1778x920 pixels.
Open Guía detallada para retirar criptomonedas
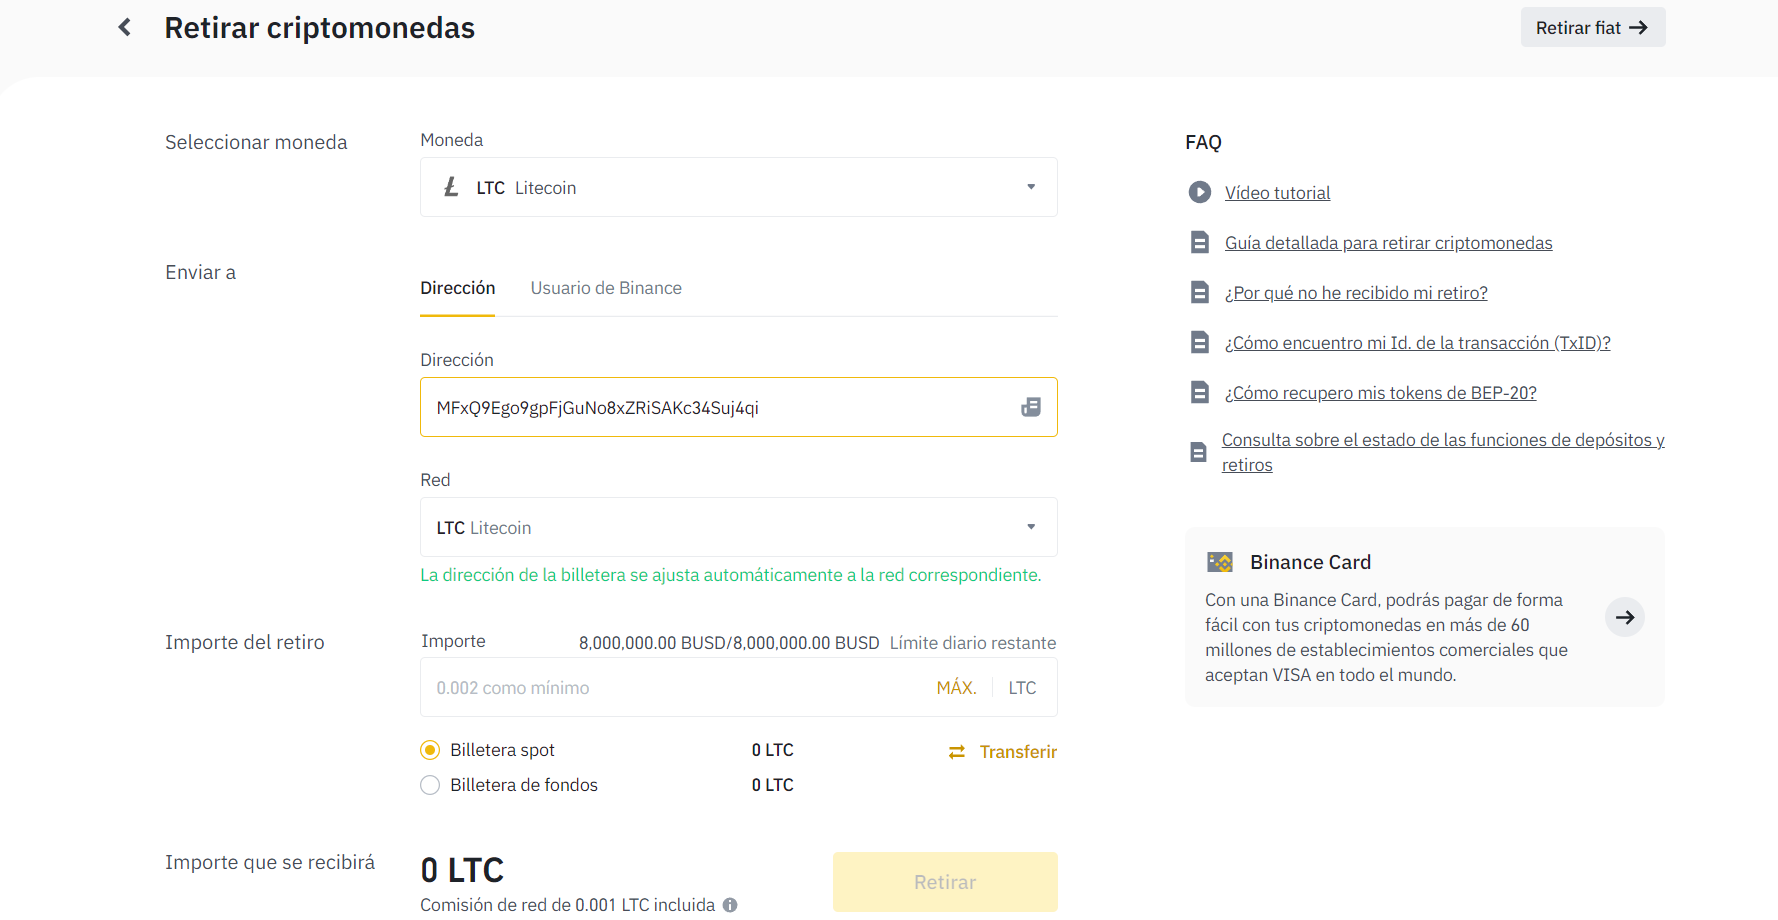point(1389,243)
